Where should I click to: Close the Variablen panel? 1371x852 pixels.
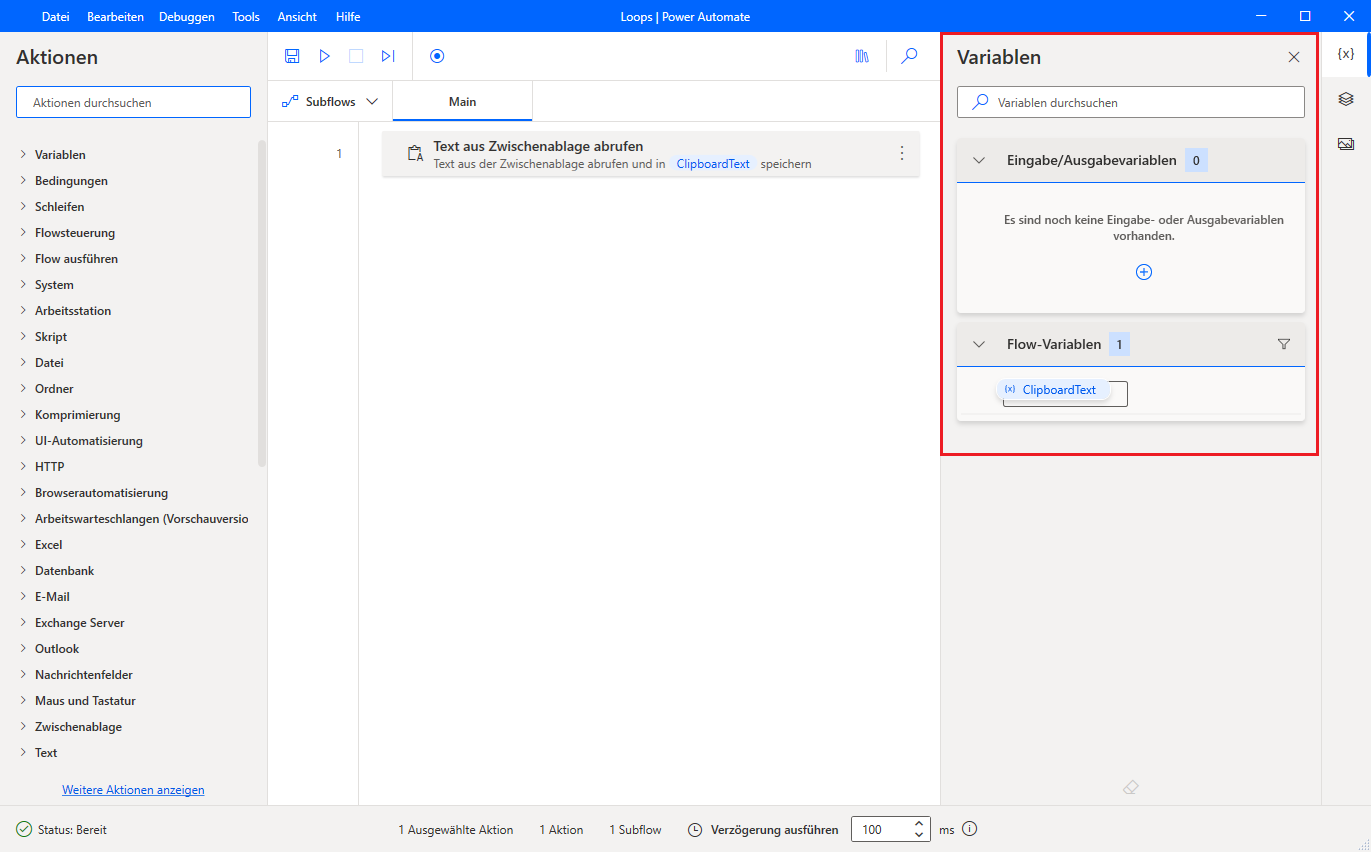[1294, 57]
